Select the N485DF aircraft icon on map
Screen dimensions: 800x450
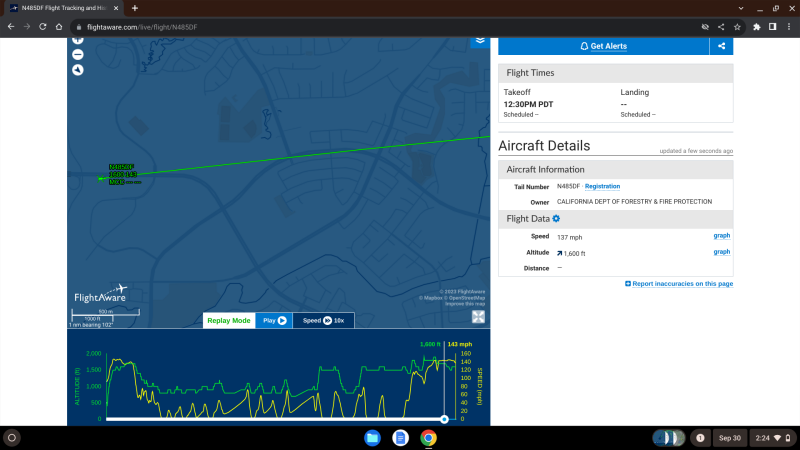[x=101, y=179]
